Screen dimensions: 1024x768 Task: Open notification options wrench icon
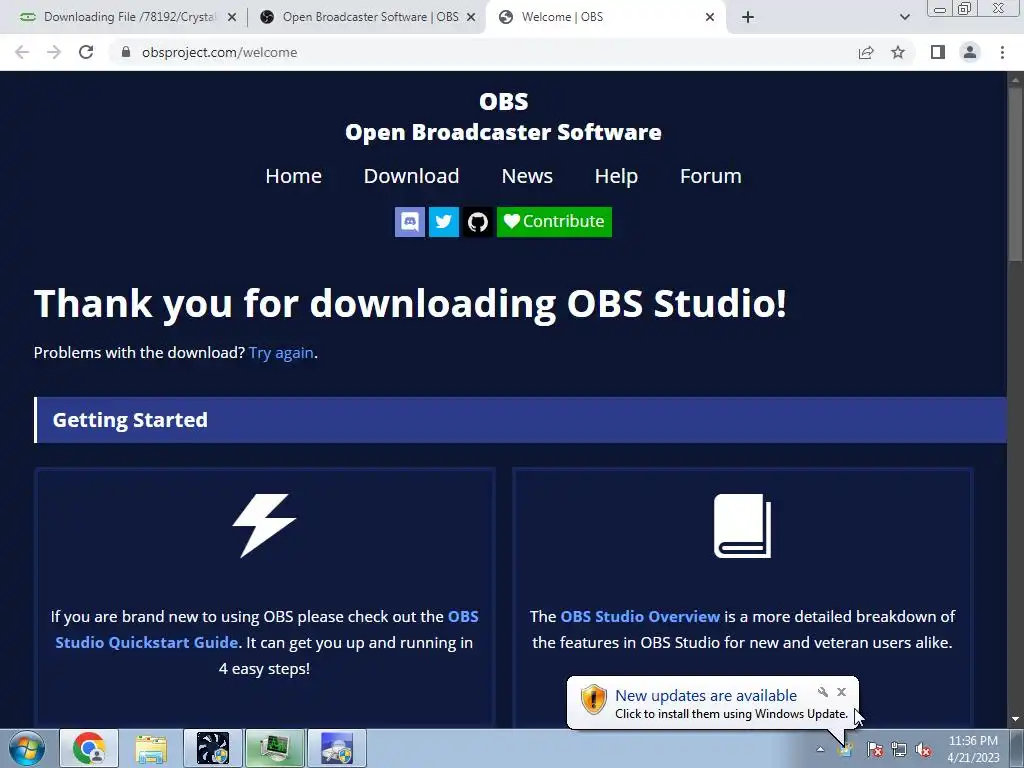point(823,692)
